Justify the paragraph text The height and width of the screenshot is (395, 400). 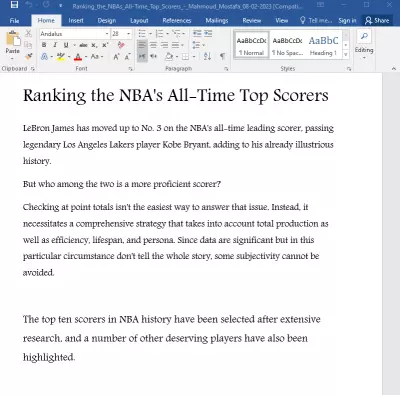tap(175, 45)
